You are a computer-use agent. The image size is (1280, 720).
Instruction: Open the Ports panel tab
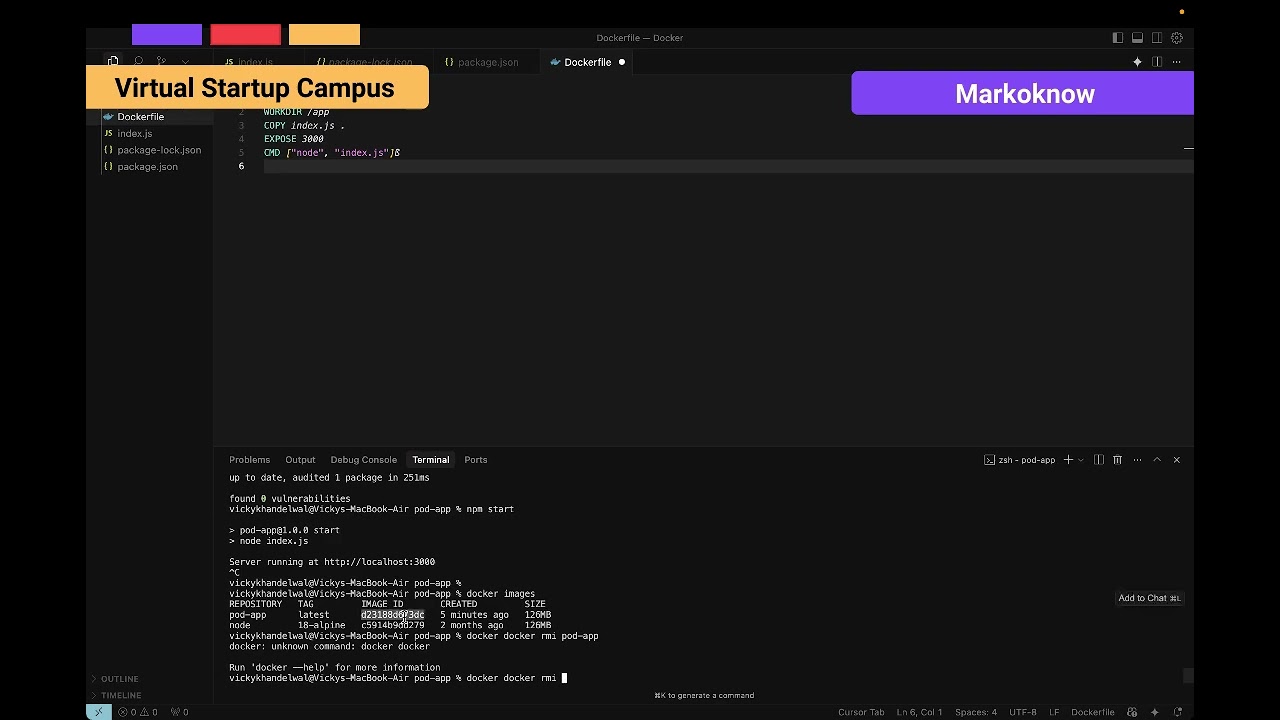click(x=476, y=460)
